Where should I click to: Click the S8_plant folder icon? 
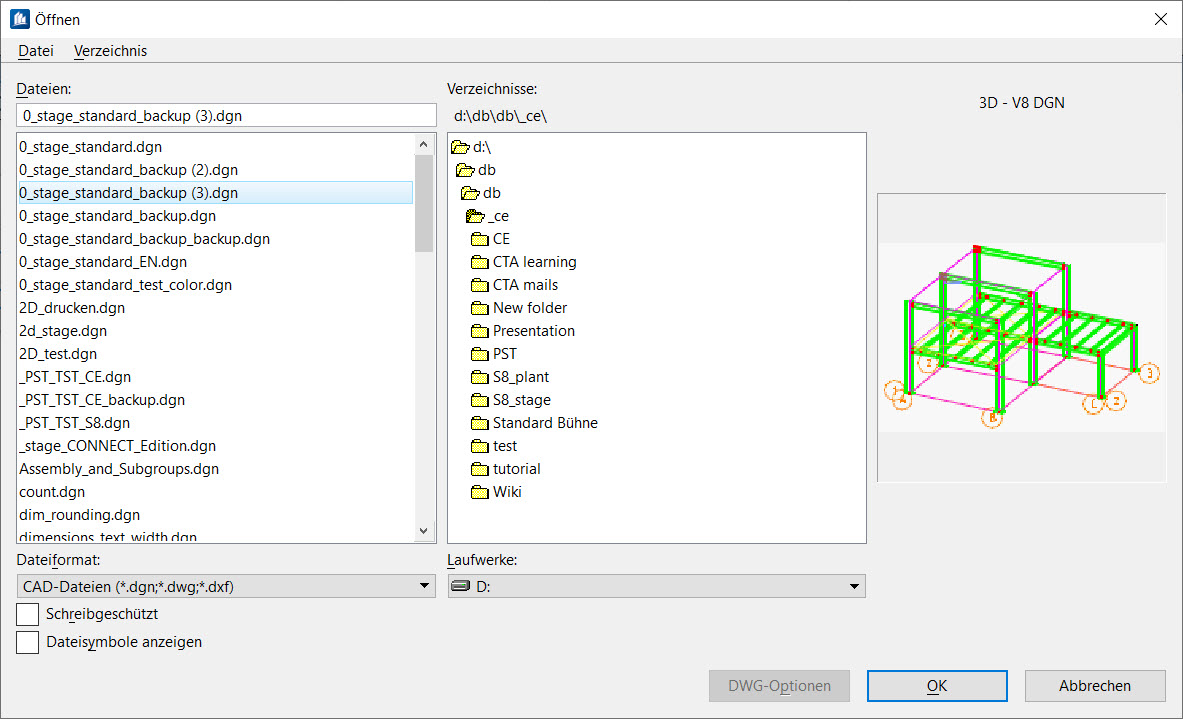[x=480, y=377]
